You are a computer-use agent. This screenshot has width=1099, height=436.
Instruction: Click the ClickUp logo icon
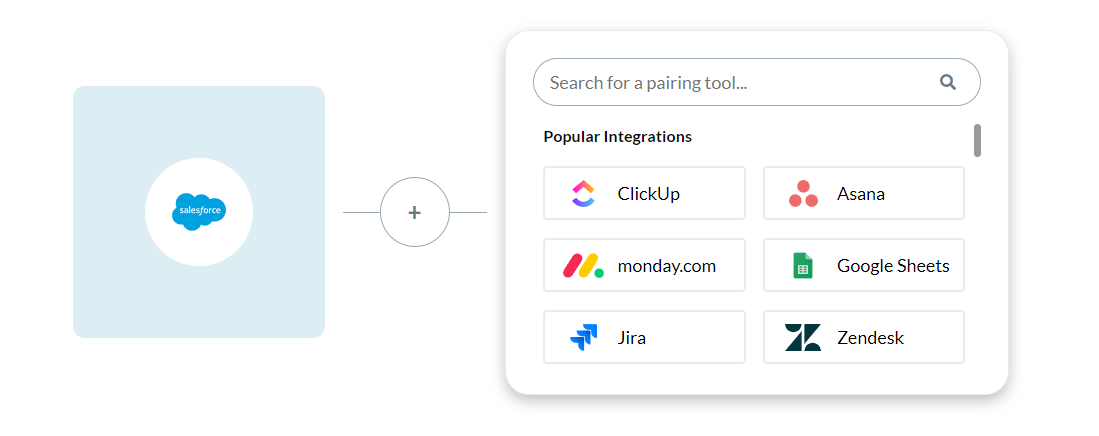[x=583, y=193]
